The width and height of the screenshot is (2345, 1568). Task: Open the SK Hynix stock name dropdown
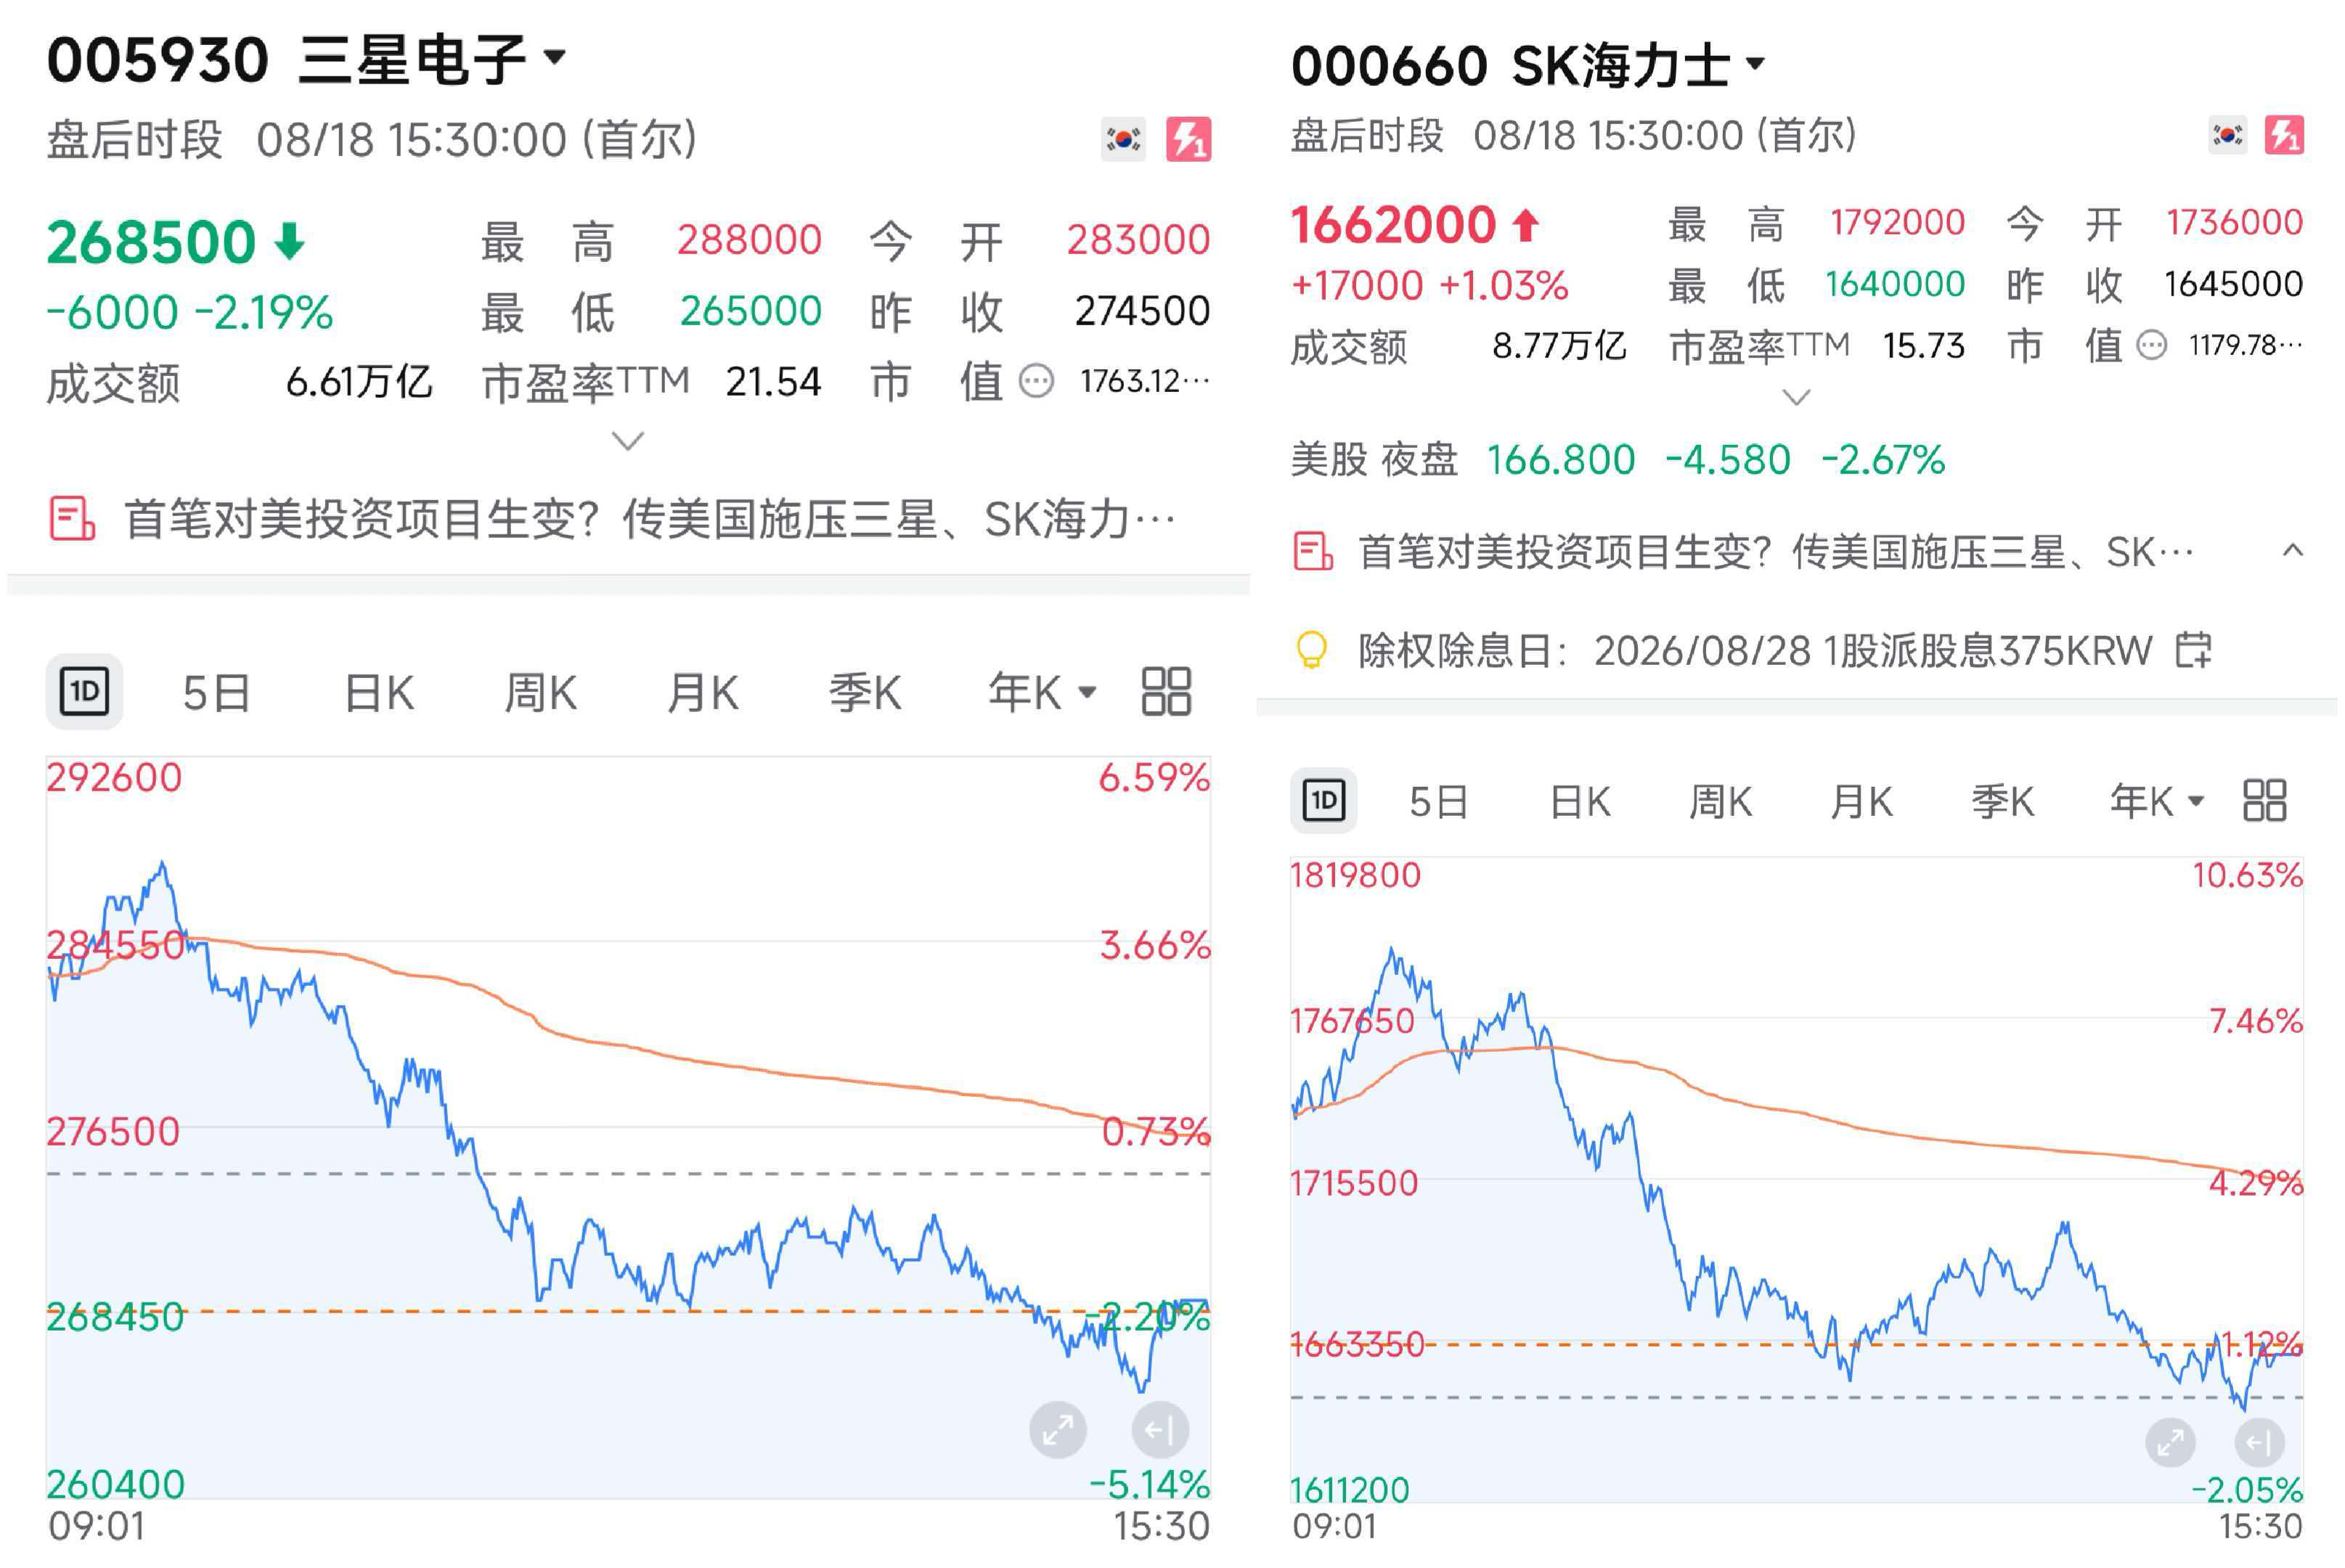coord(1755,63)
